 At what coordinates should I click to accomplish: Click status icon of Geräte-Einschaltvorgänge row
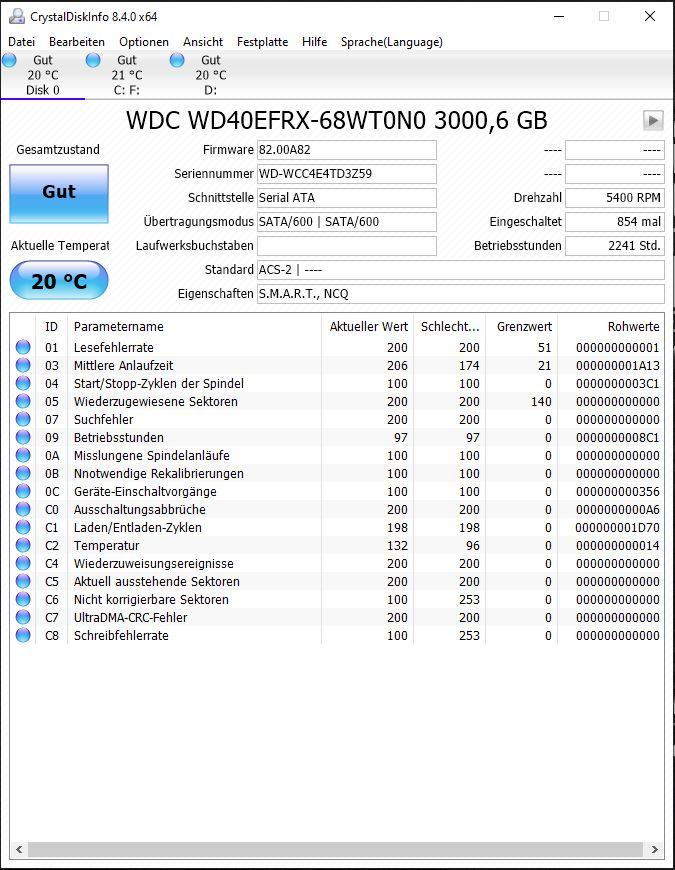coord(23,491)
